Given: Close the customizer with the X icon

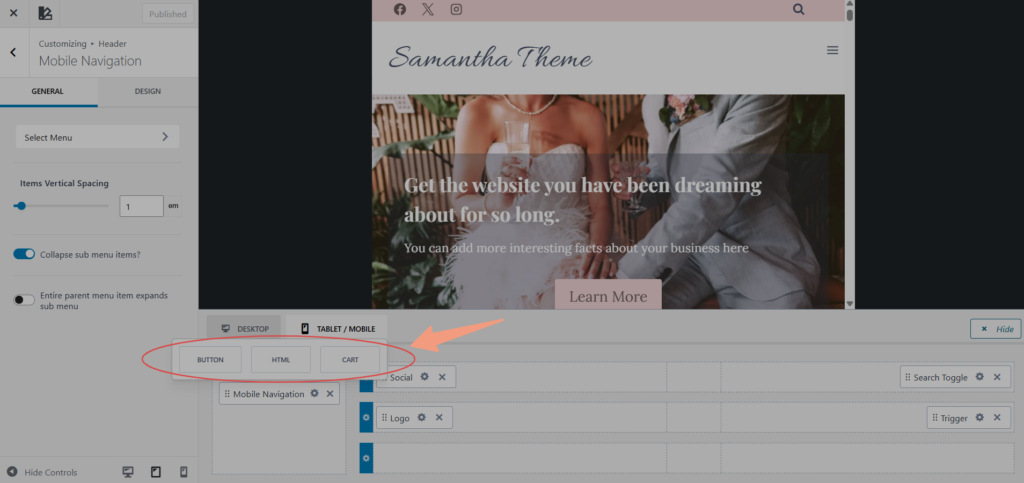Looking at the screenshot, I should [13, 13].
